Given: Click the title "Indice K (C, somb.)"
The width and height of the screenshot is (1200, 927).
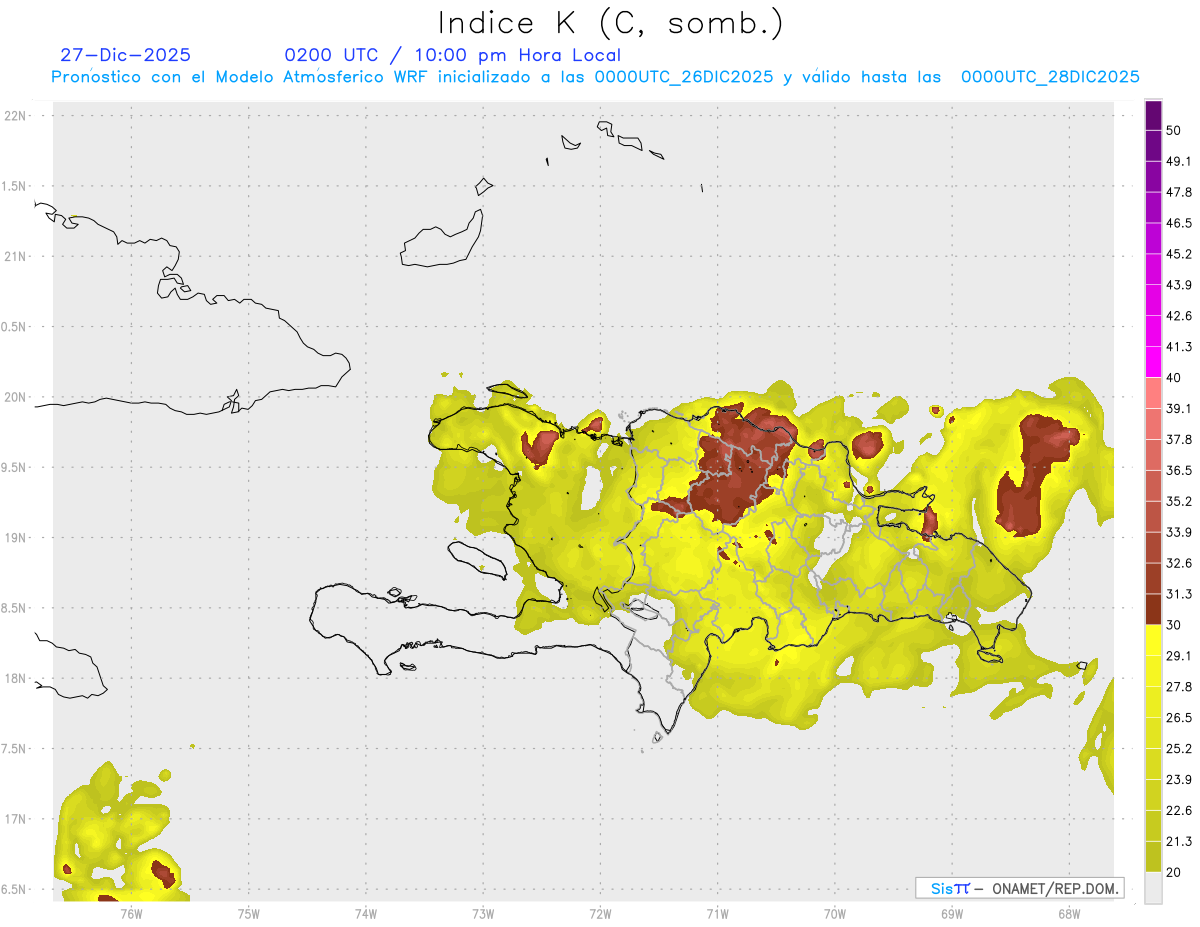Looking at the screenshot, I should (610, 24).
